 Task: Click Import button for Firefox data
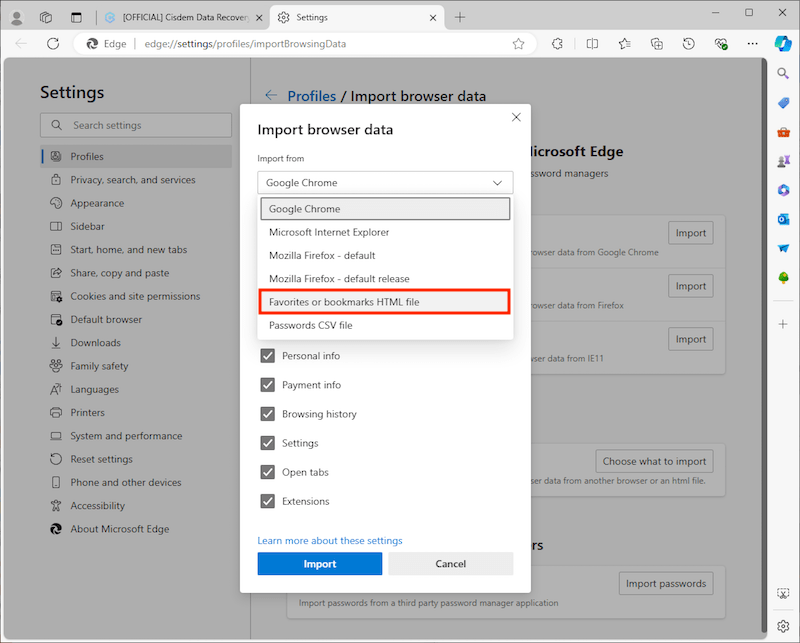(x=691, y=286)
